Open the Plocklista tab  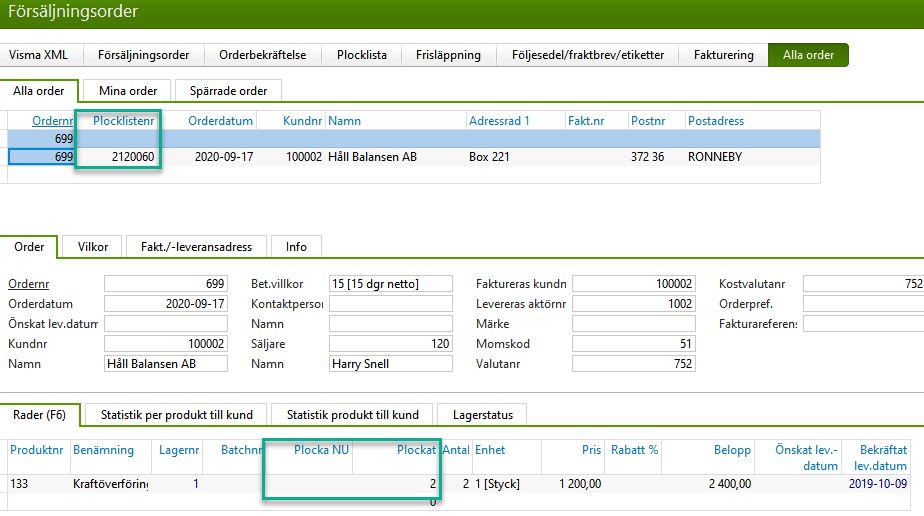[364, 55]
